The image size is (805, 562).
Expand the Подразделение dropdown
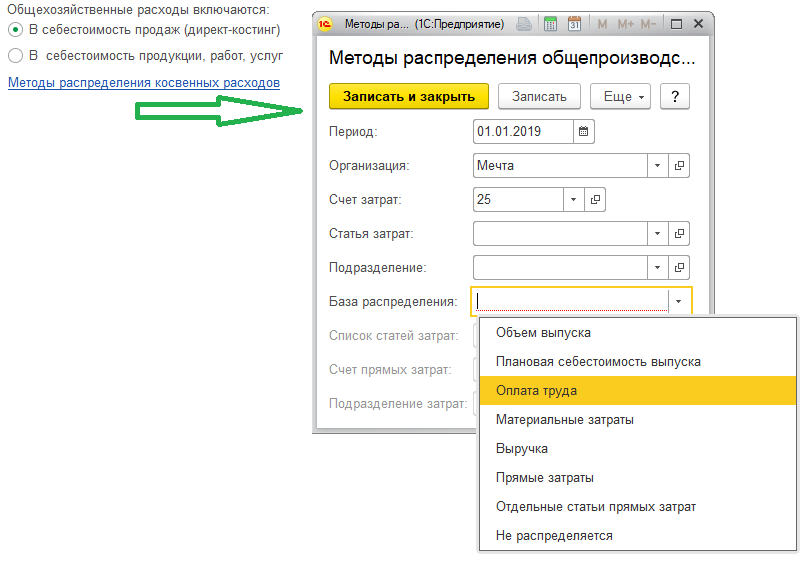658,267
